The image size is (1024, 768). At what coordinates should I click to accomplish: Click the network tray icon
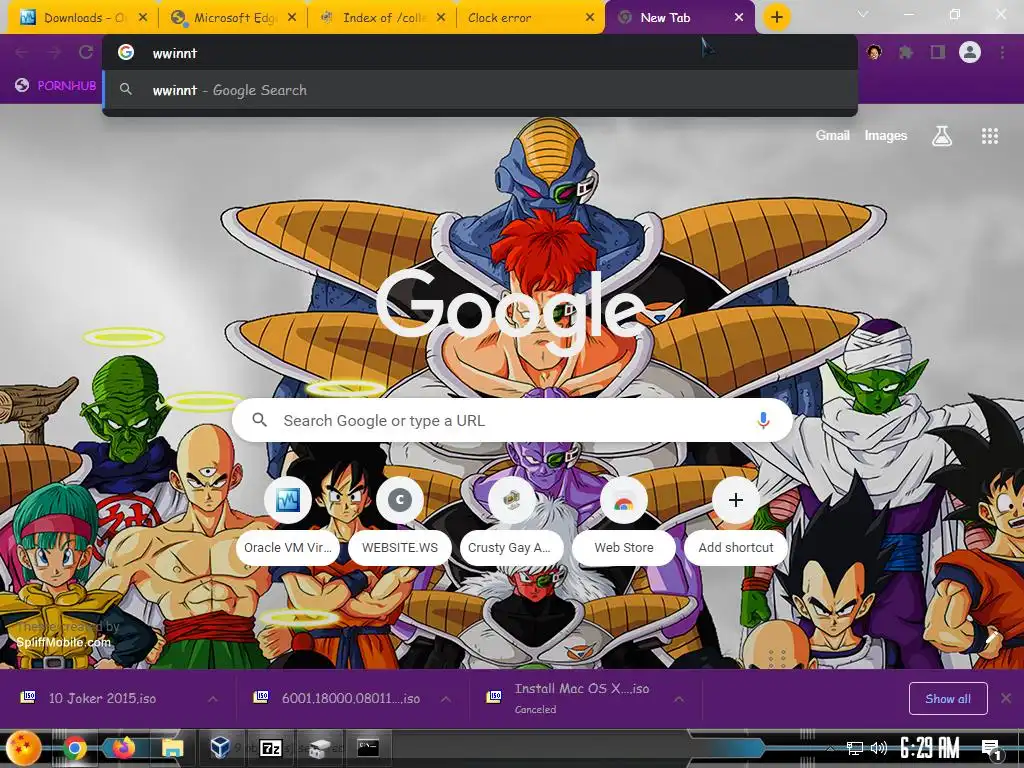coord(854,748)
